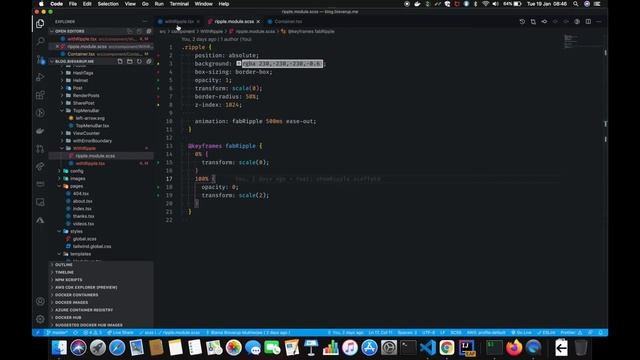The height and width of the screenshot is (360, 640).
Task: Open TopMenuBar.tsx in the file tree
Action: point(92,126)
